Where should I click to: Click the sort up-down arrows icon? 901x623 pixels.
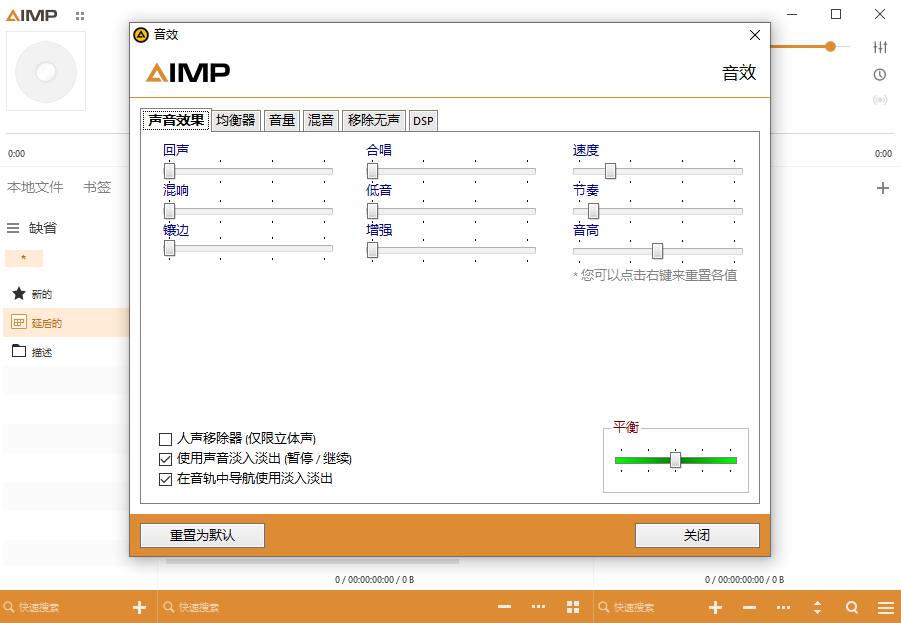coord(817,607)
